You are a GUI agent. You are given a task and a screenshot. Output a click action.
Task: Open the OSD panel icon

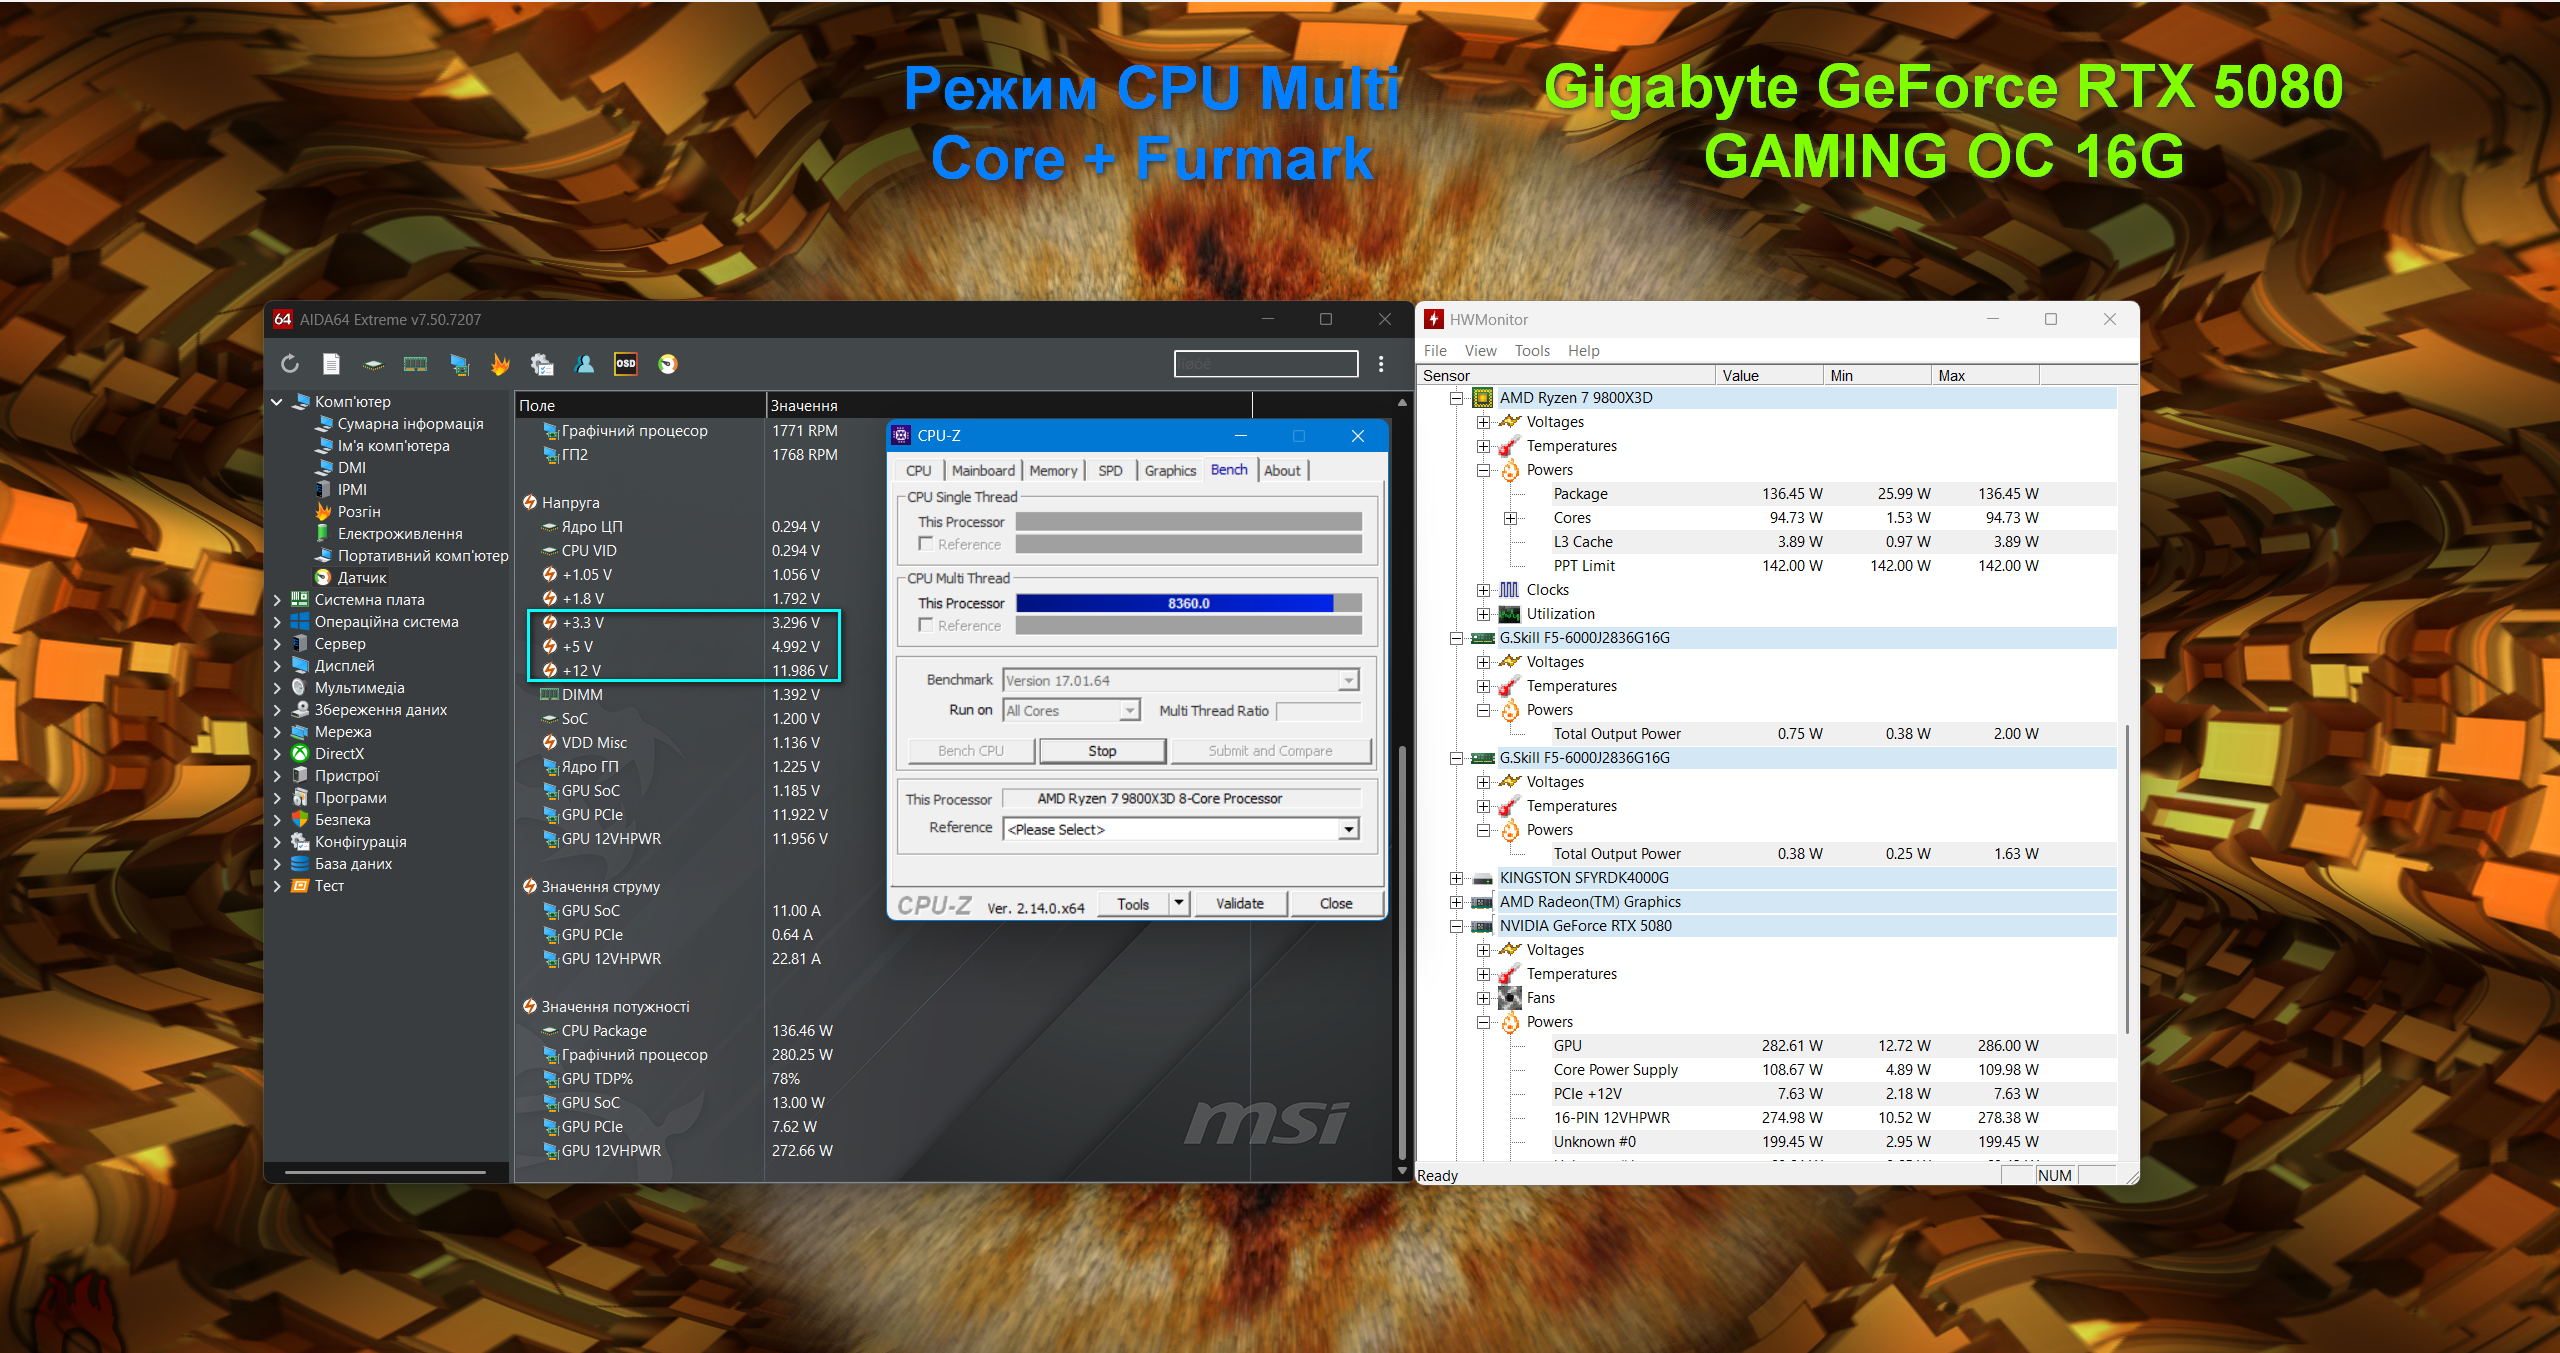[x=626, y=364]
